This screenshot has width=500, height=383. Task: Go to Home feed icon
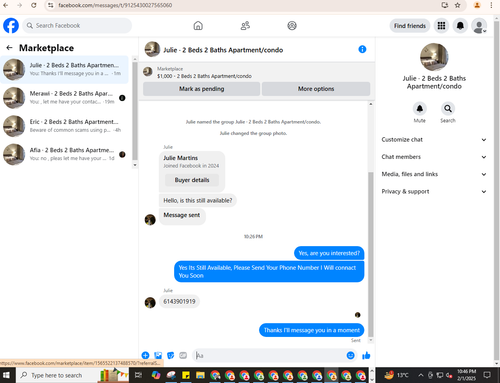click(198, 26)
